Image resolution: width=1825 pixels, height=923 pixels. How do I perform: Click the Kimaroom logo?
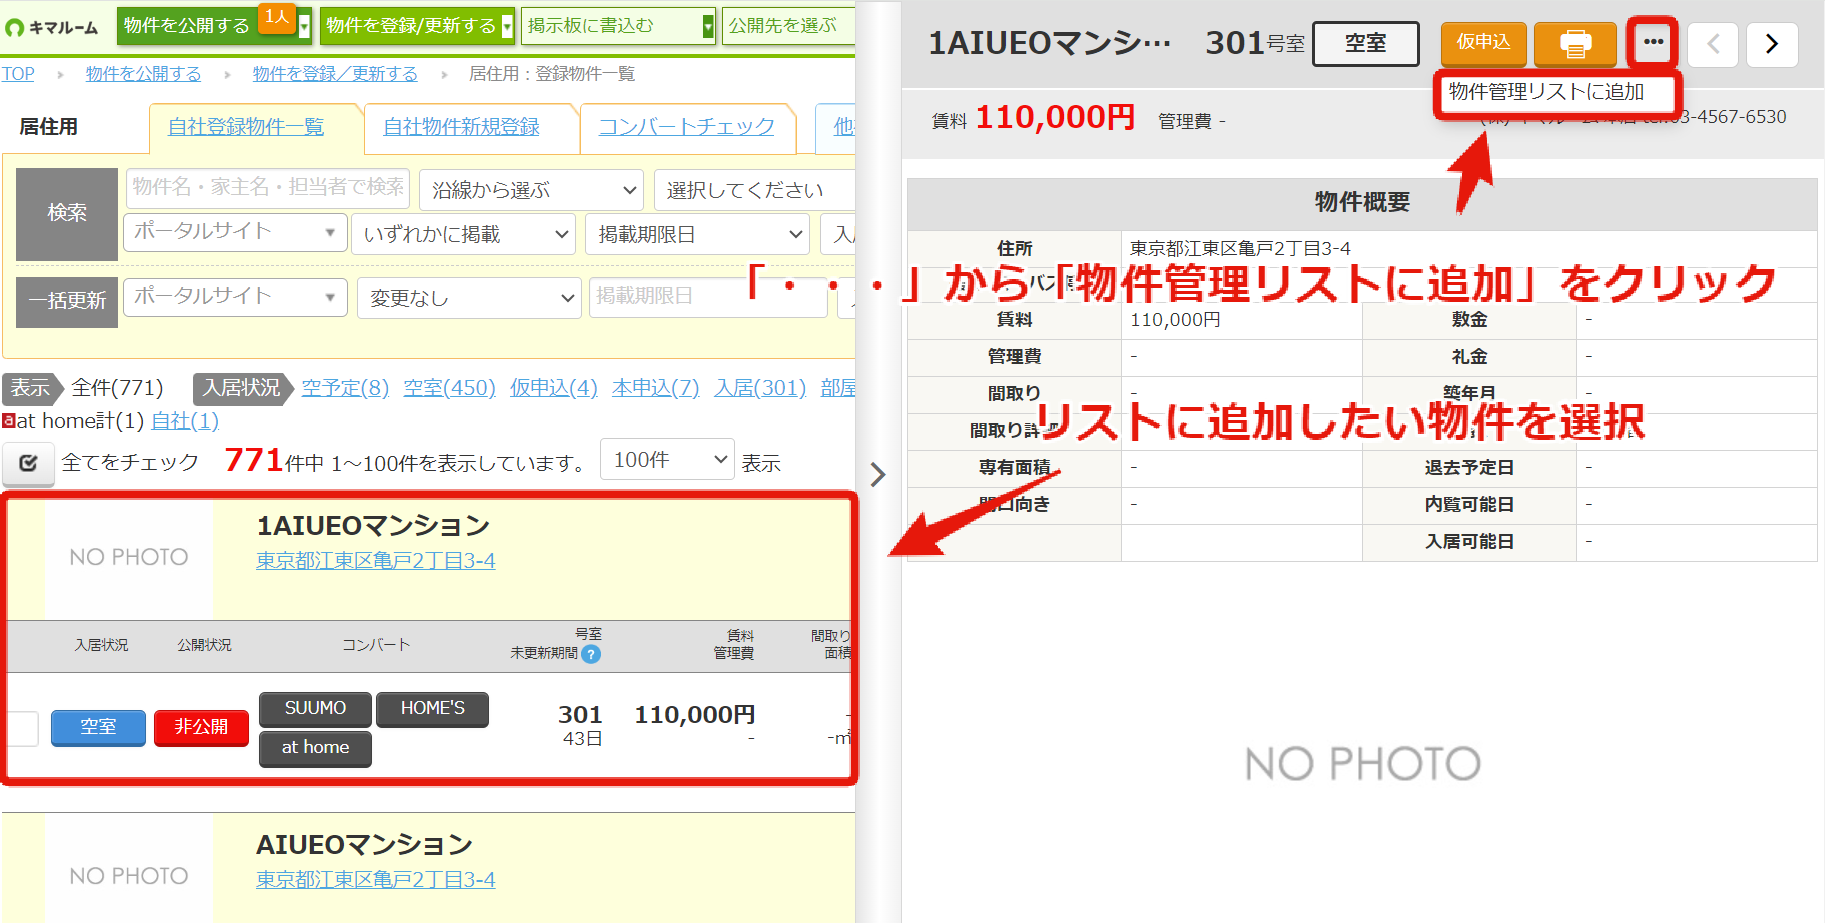[52, 27]
